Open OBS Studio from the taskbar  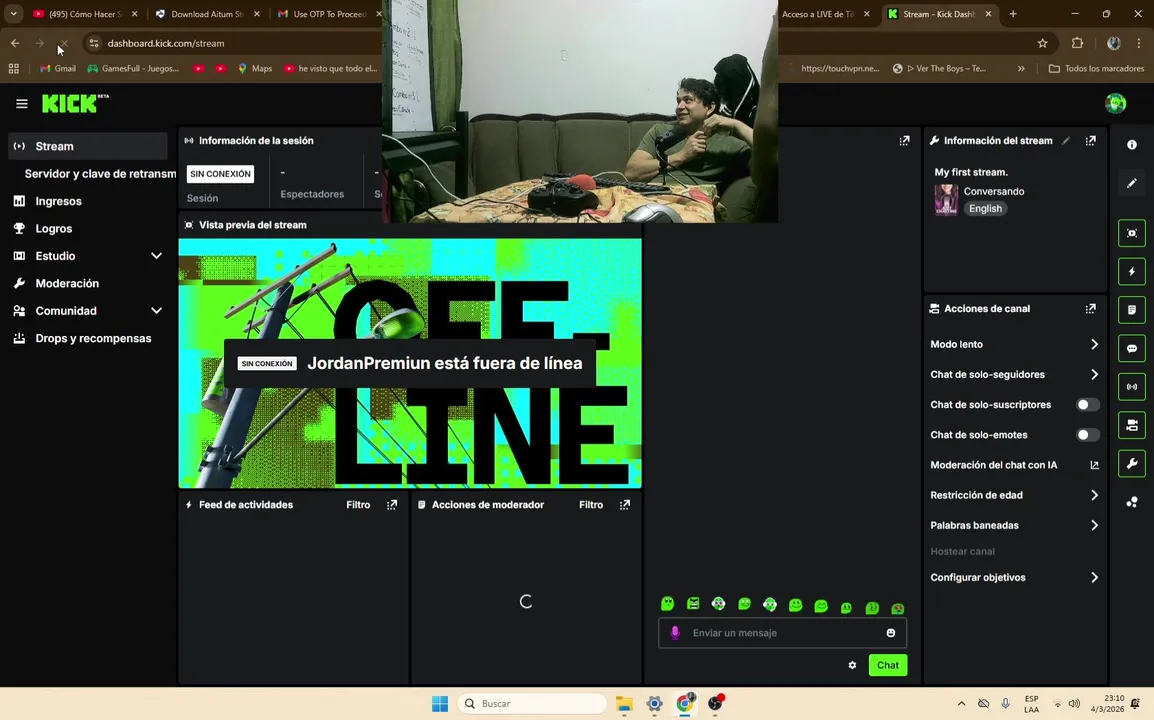point(715,704)
